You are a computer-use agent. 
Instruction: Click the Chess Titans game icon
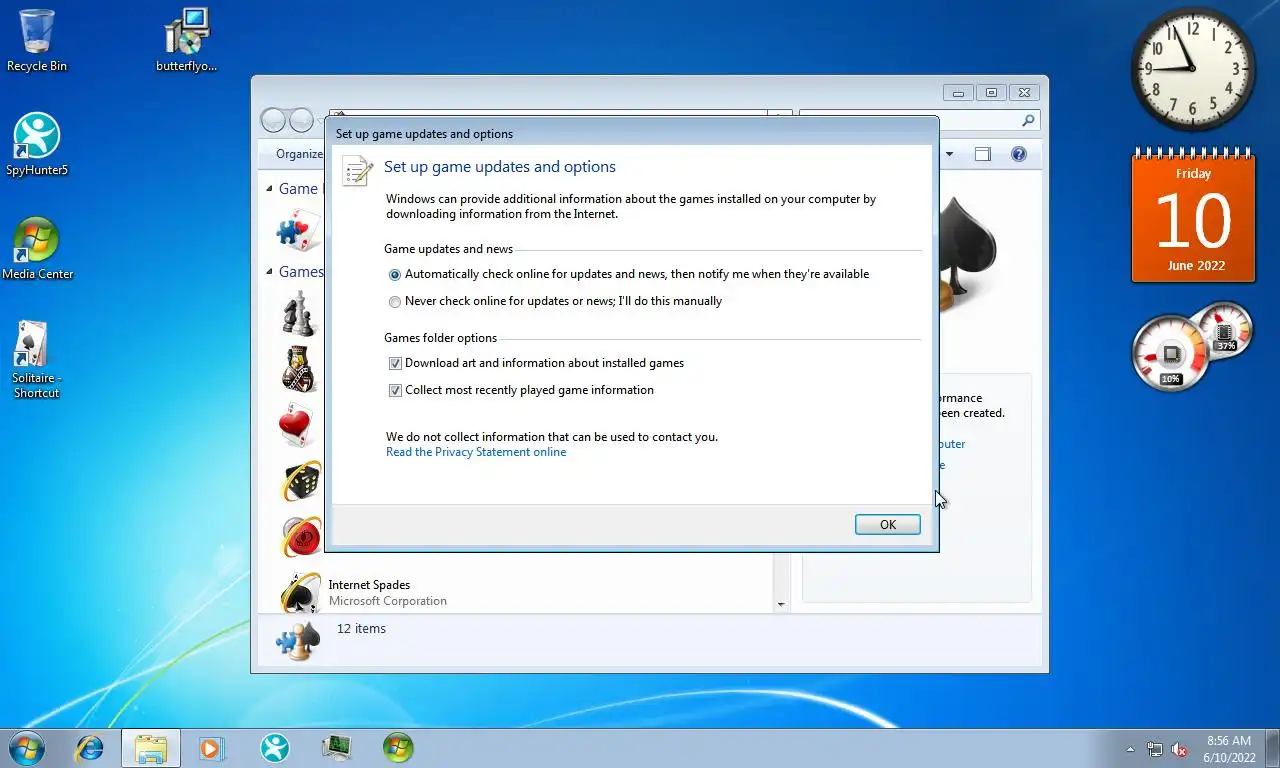[x=299, y=314]
